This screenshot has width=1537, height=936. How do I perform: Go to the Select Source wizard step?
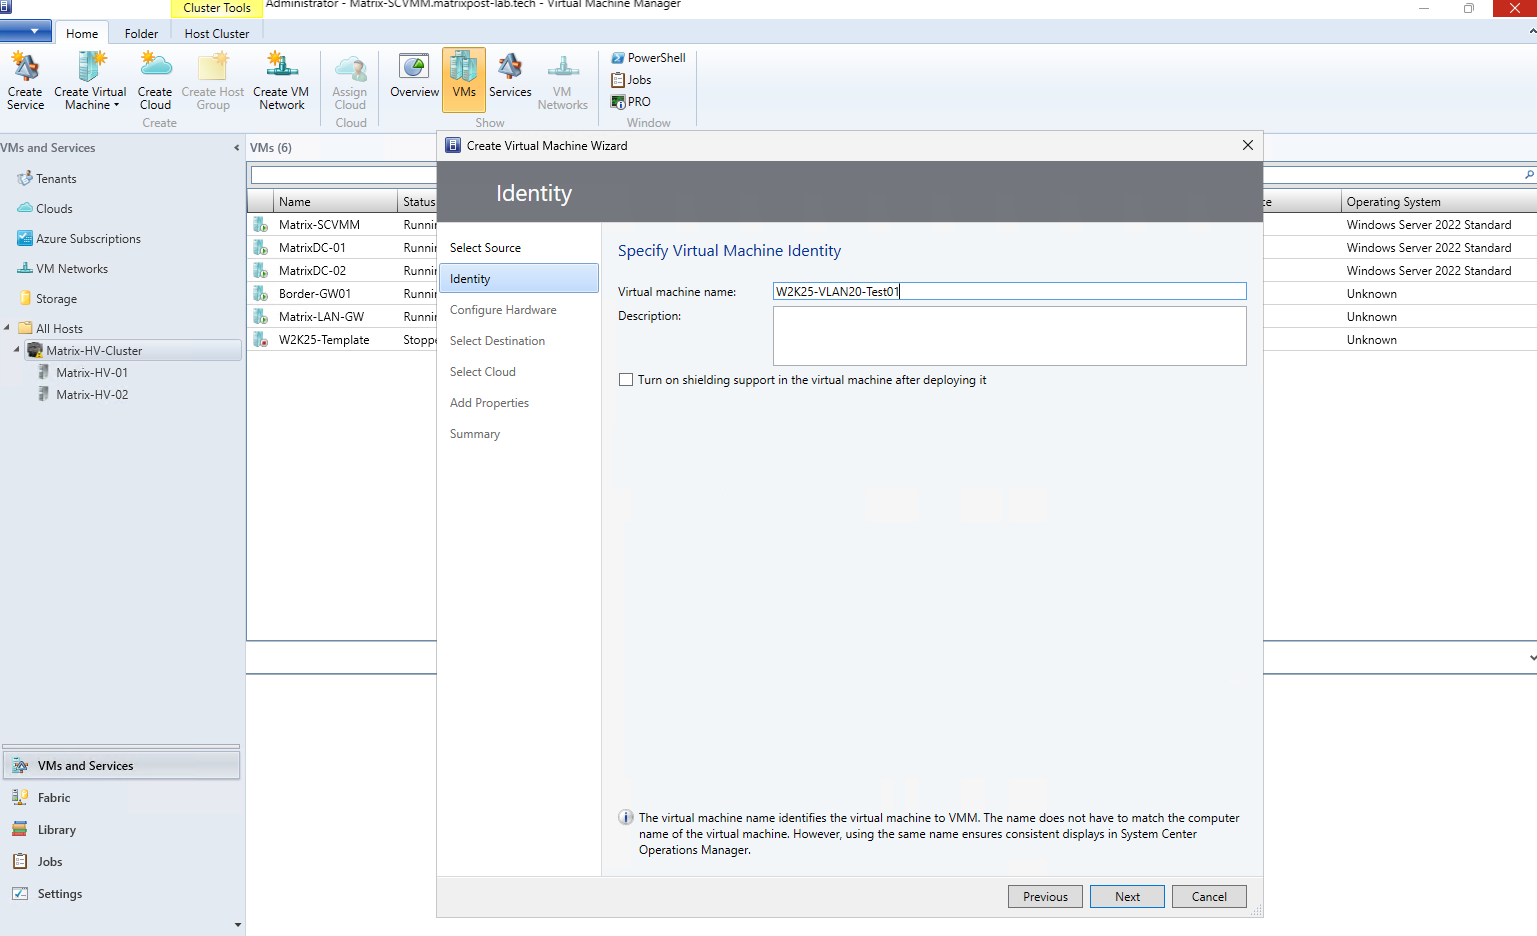(485, 248)
